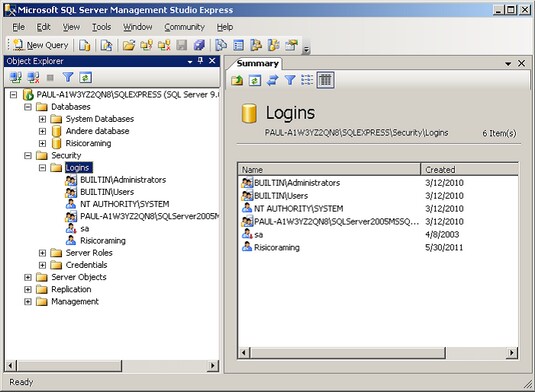Open the Edit menu

(43, 27)
